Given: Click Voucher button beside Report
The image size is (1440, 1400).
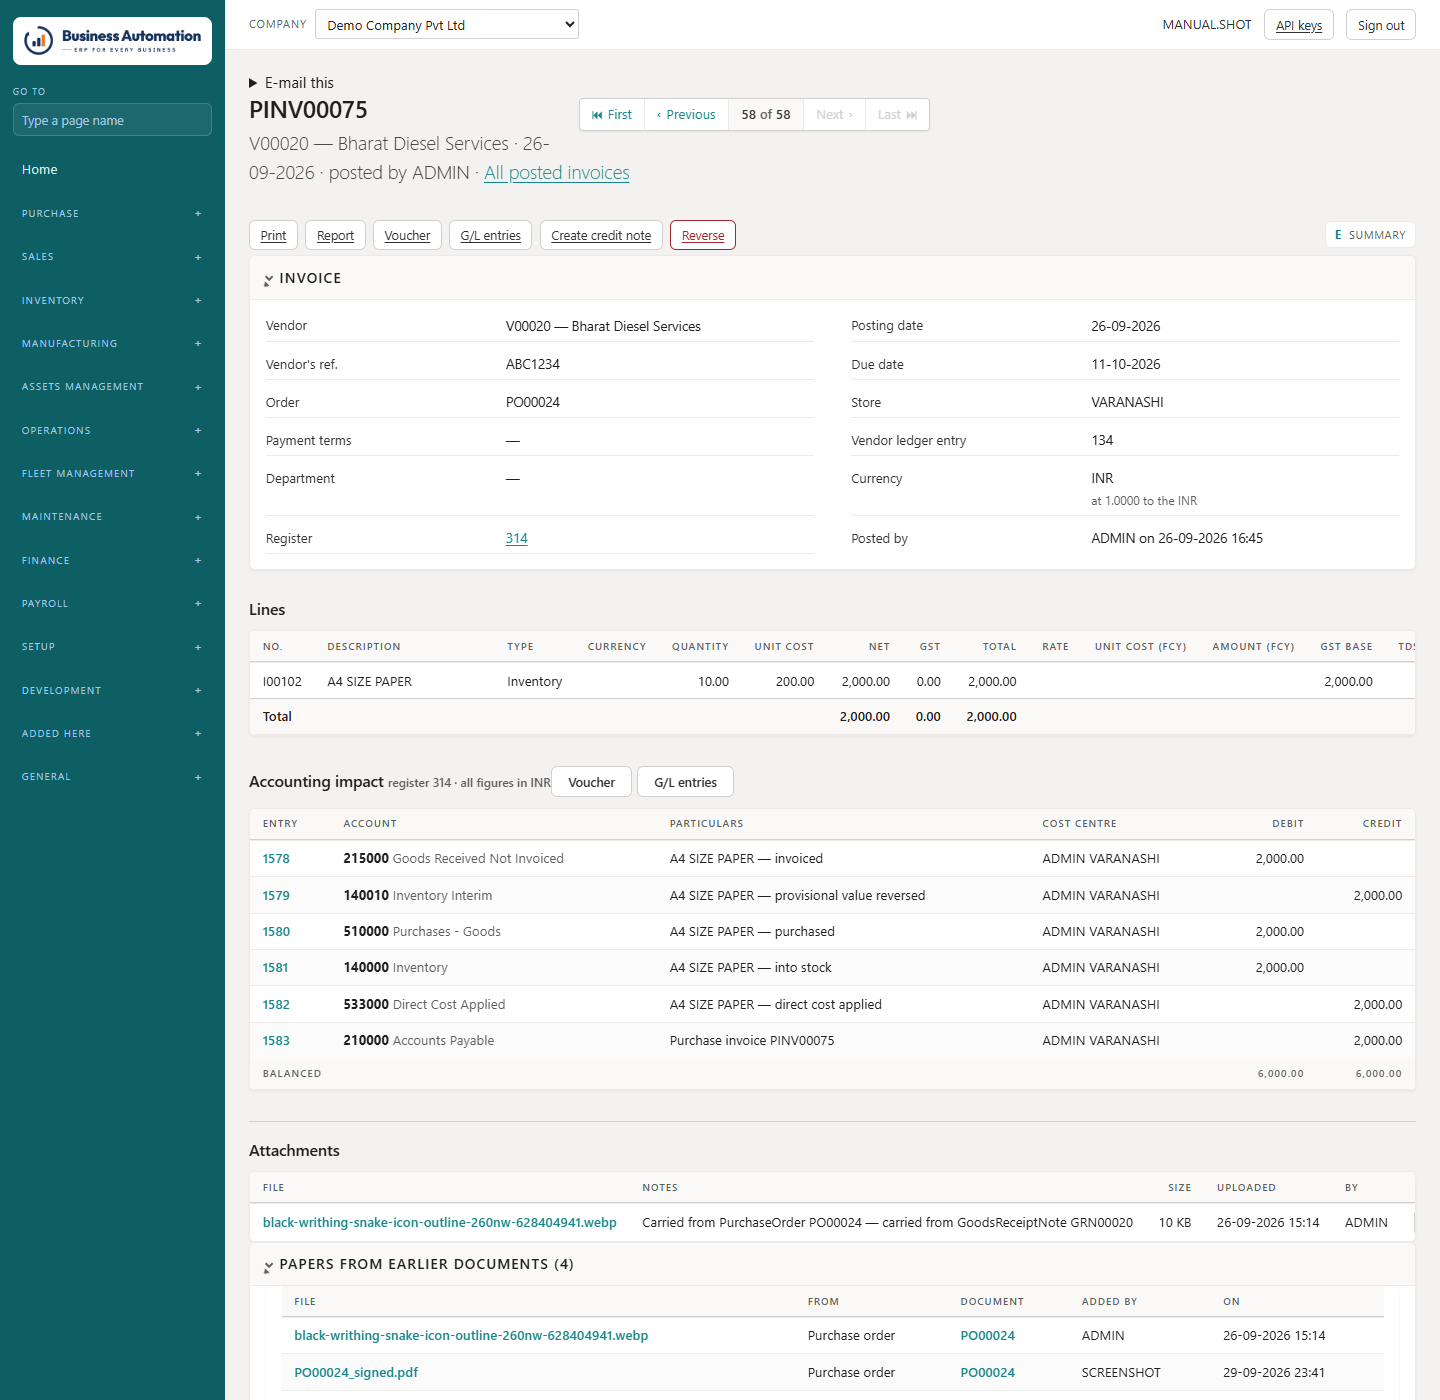Looking at the screenshot, I should pyautogui.click(x=407, y=236).
